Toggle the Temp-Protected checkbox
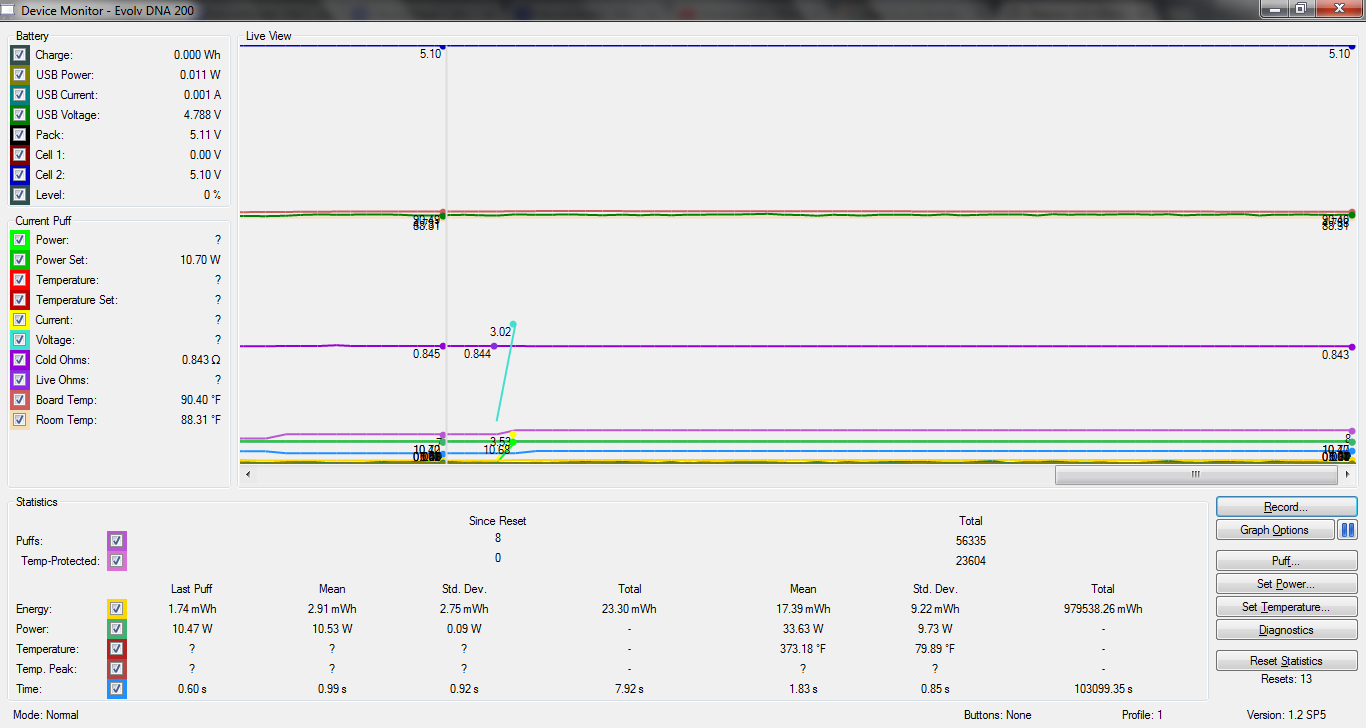 pyautogui.click(x=117, y=561)
